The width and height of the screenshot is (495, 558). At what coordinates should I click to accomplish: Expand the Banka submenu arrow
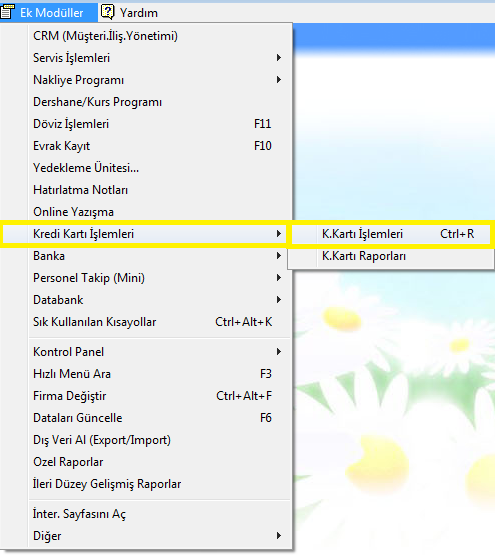279,256
